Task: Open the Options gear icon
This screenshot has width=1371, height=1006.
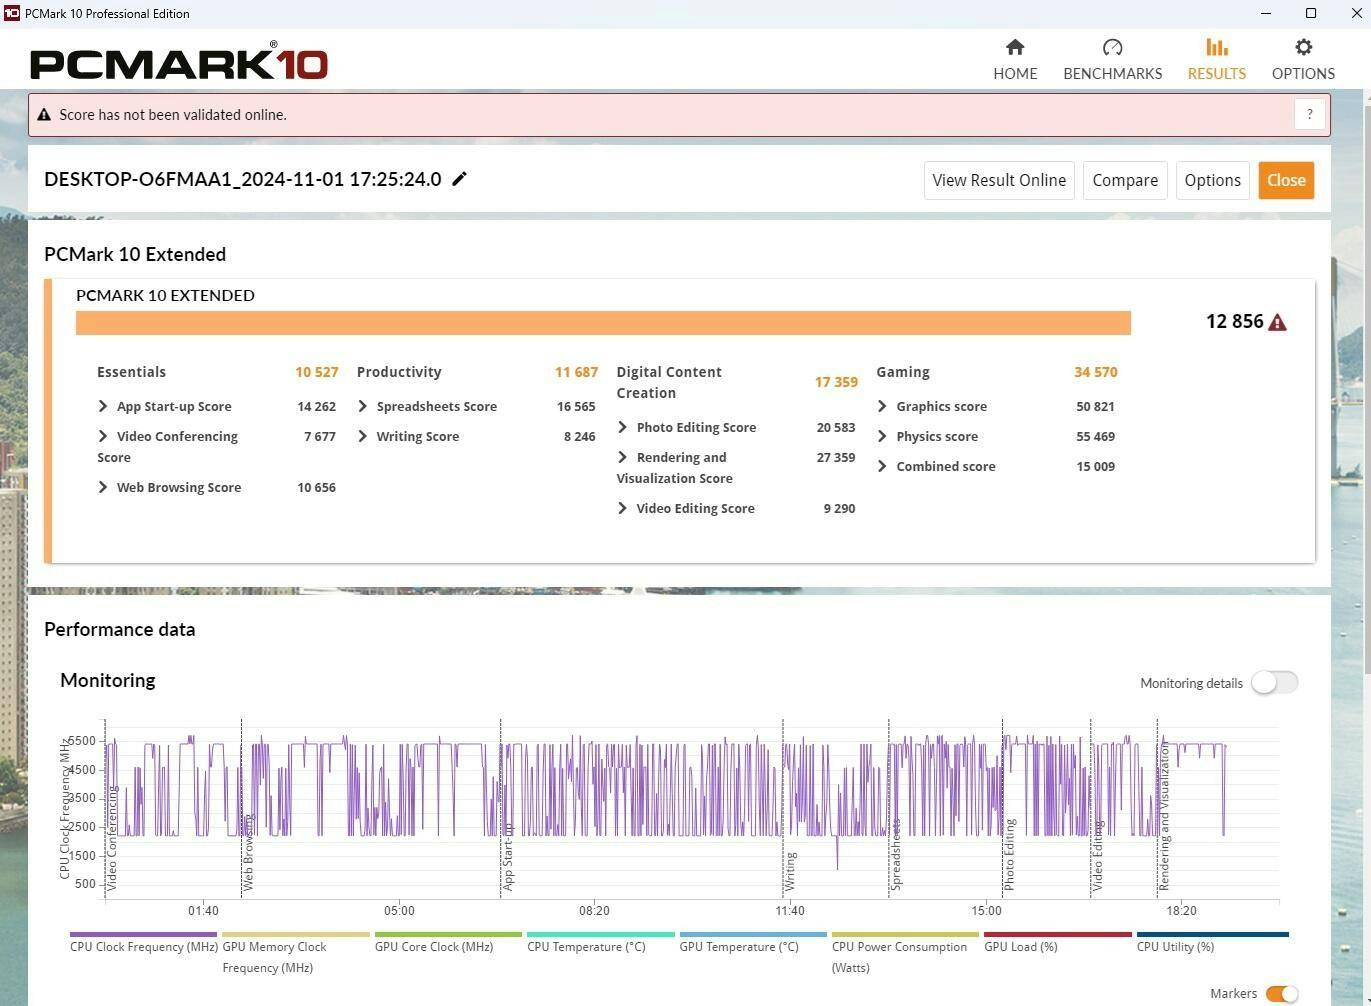Action: pos(1303,48)
